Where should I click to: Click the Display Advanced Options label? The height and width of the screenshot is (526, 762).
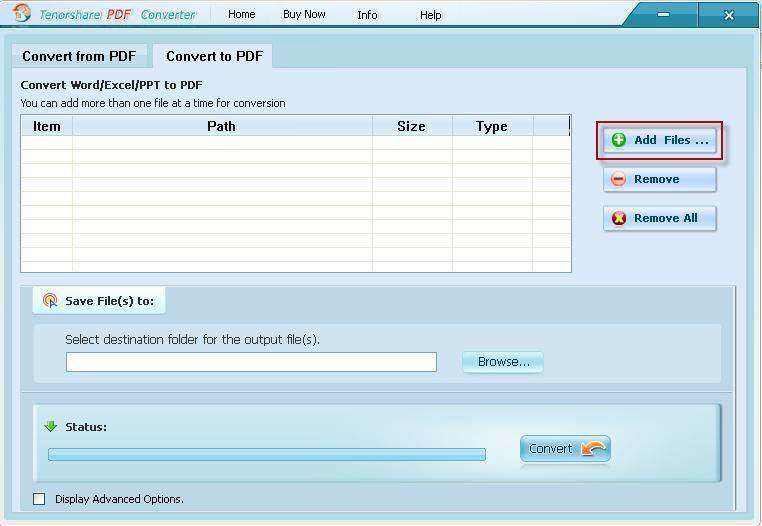pyautogui.click(x=119, y=499)
